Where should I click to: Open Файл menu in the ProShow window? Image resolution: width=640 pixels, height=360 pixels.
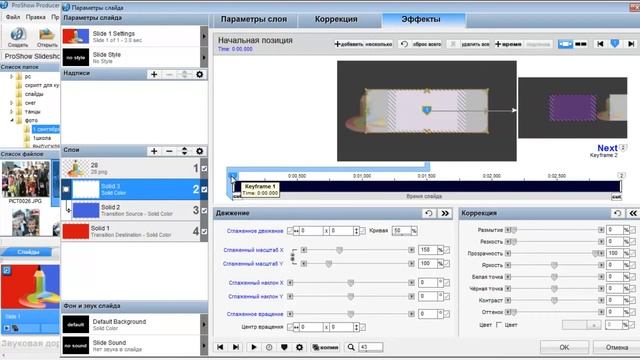coord(13,17)
